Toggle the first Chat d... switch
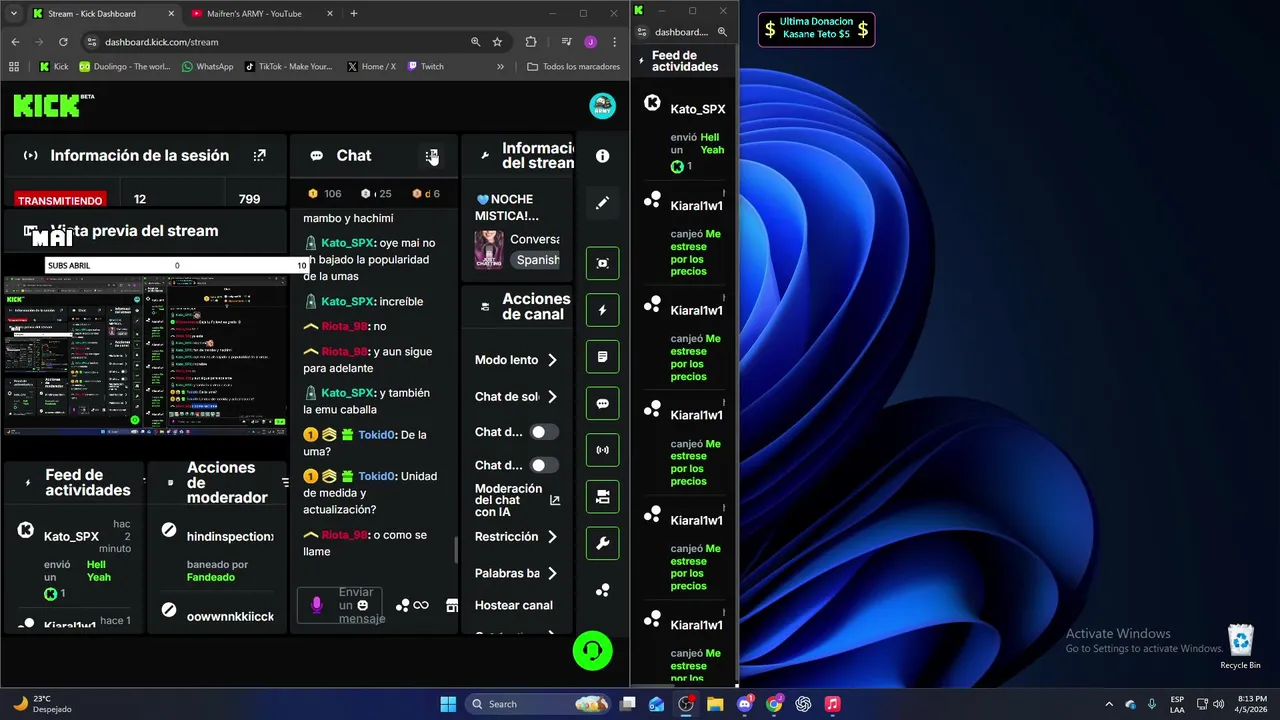This screenshot has width=1280, height=720. (x=544, y=432)
